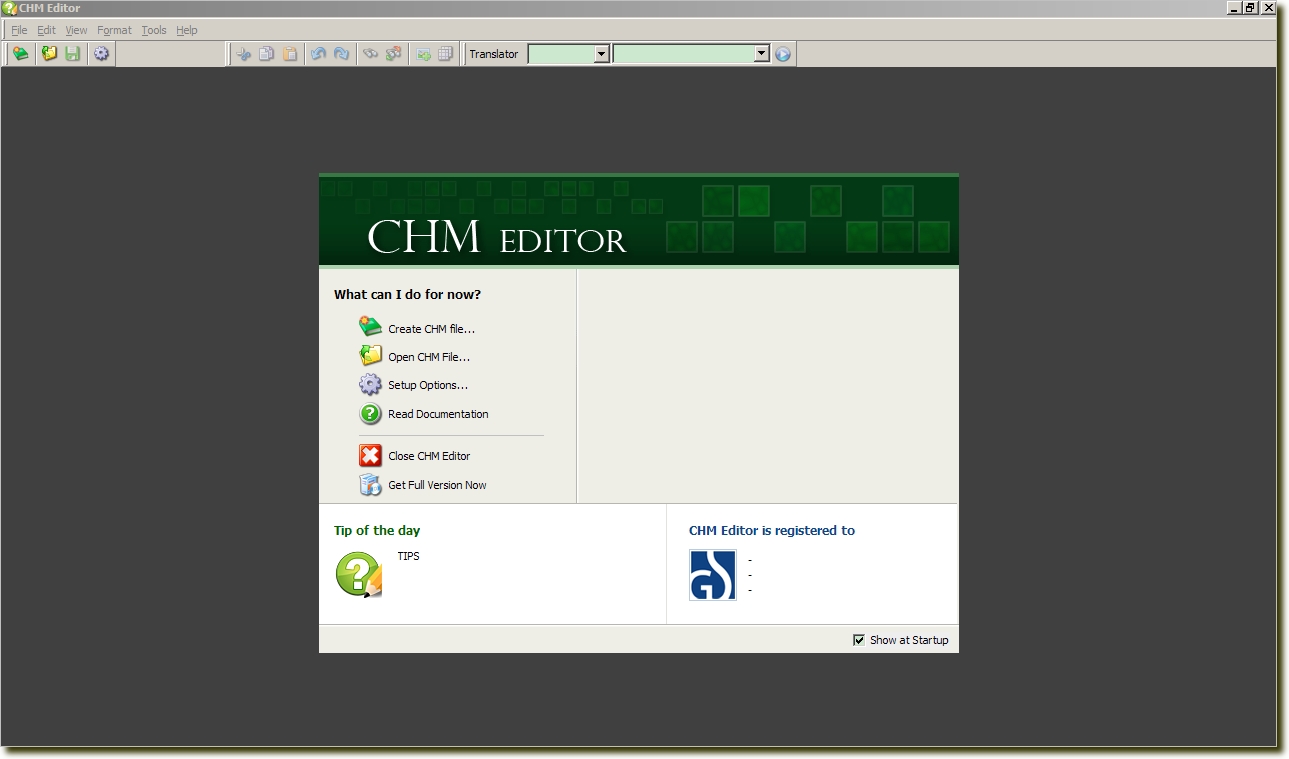Screen dimensions: 1289x759
Task: Select the Close CHM Editor link text
Action: [x=429, y=456]
